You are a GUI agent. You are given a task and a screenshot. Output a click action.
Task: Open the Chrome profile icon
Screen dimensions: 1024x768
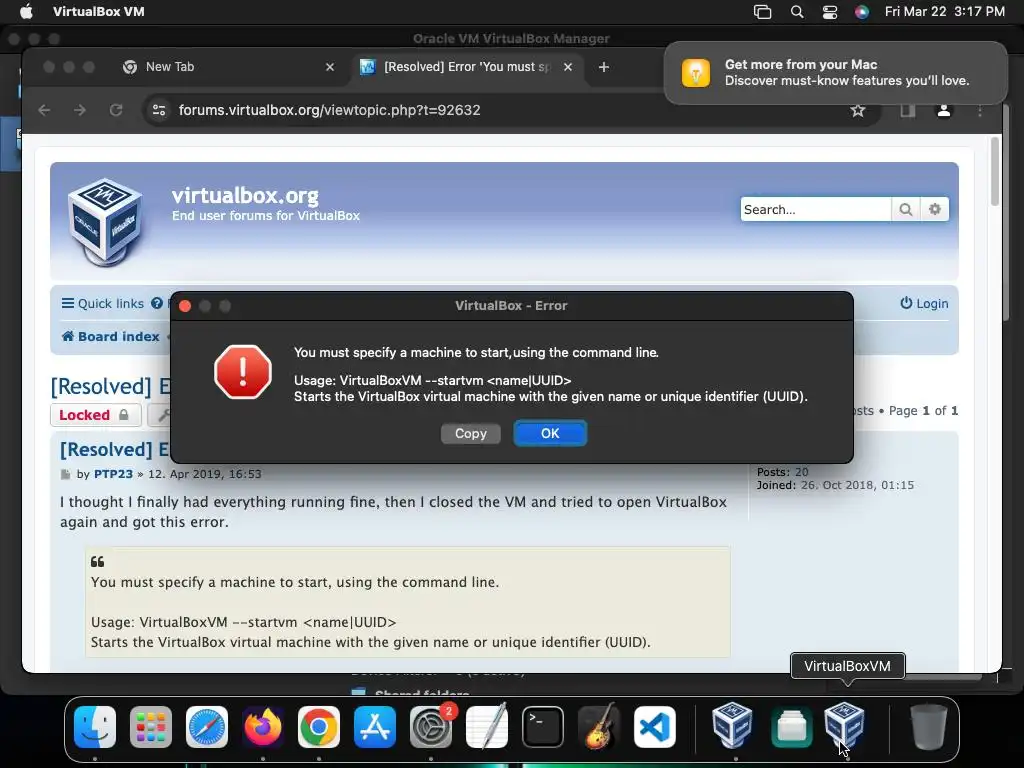point(944,110)
